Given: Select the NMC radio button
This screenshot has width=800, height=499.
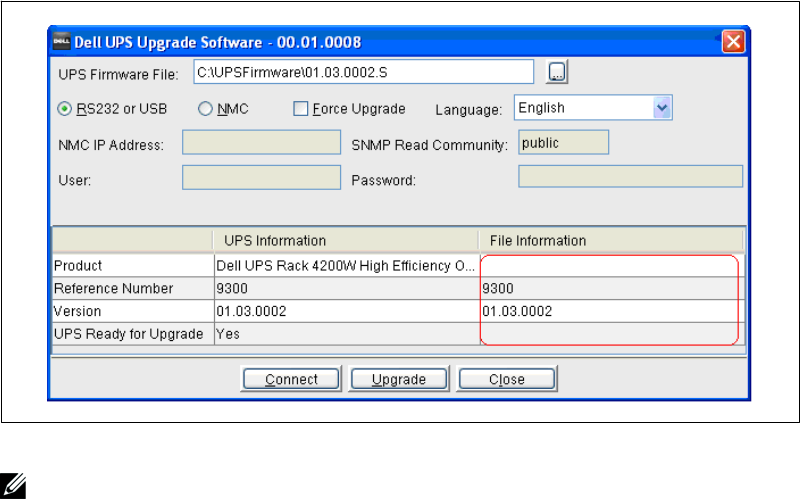Looking at the screenshot, I should point(205,109).
